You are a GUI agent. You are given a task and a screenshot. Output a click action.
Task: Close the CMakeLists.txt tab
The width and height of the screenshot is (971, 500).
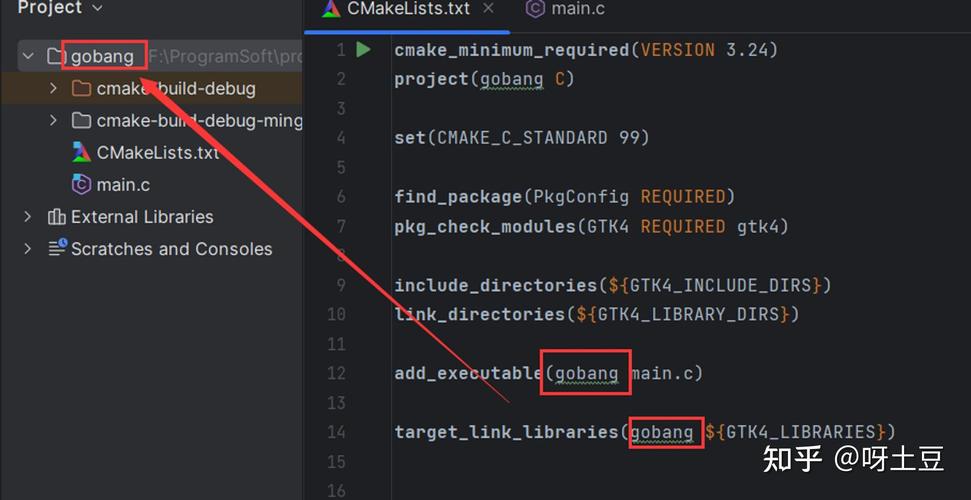[x=488, y=8]
